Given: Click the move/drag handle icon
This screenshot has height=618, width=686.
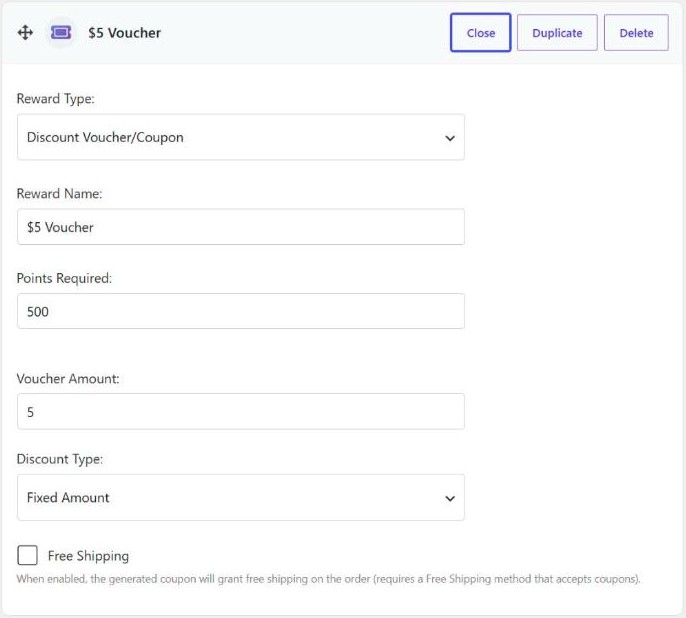Looking at the screenshot, I should [25, 33].
